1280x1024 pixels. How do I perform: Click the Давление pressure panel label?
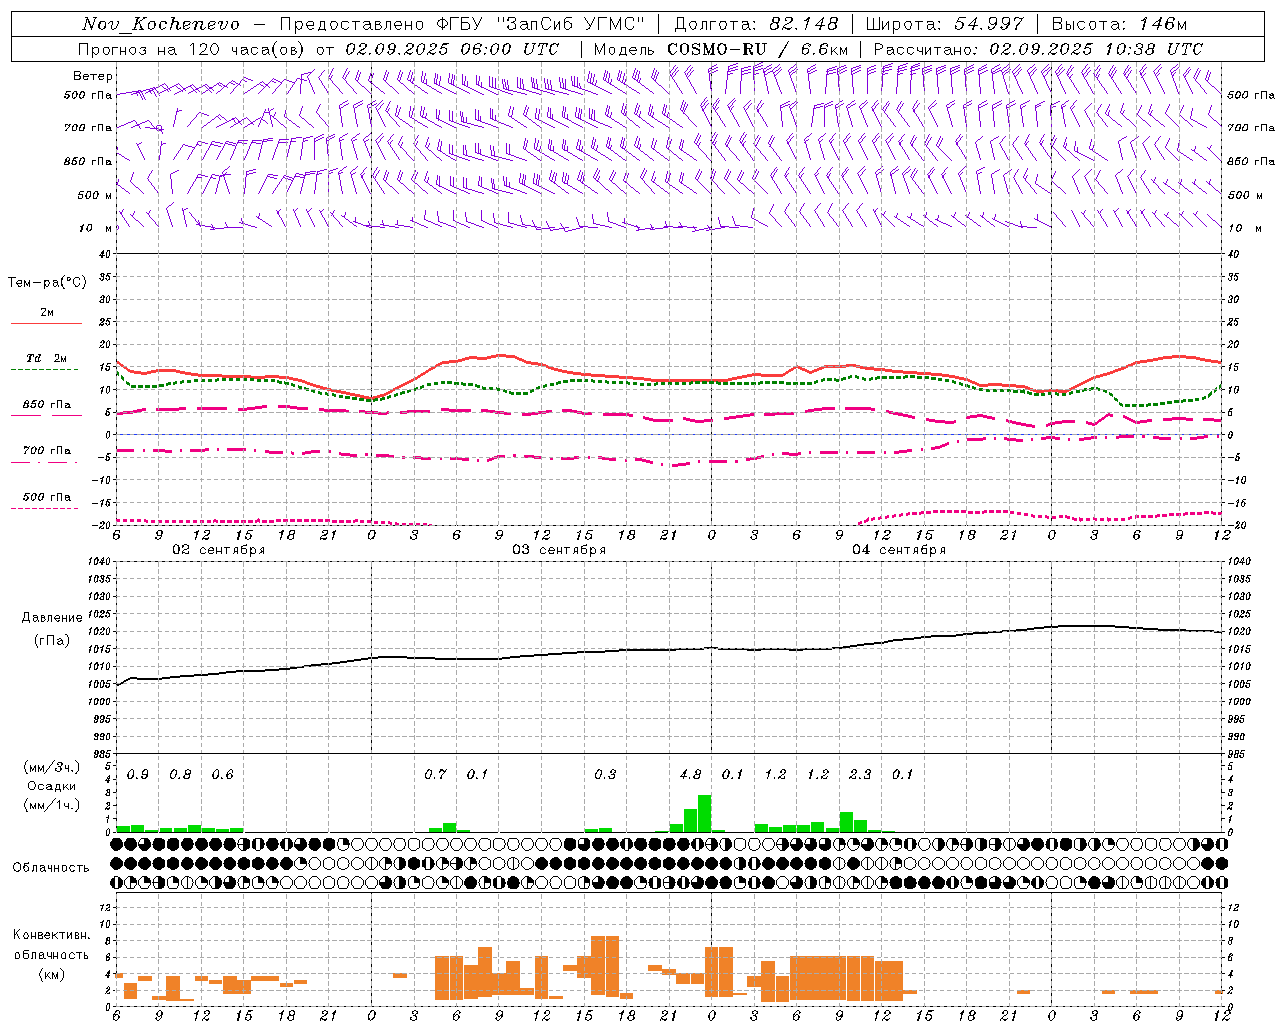[x=52, y=618]
